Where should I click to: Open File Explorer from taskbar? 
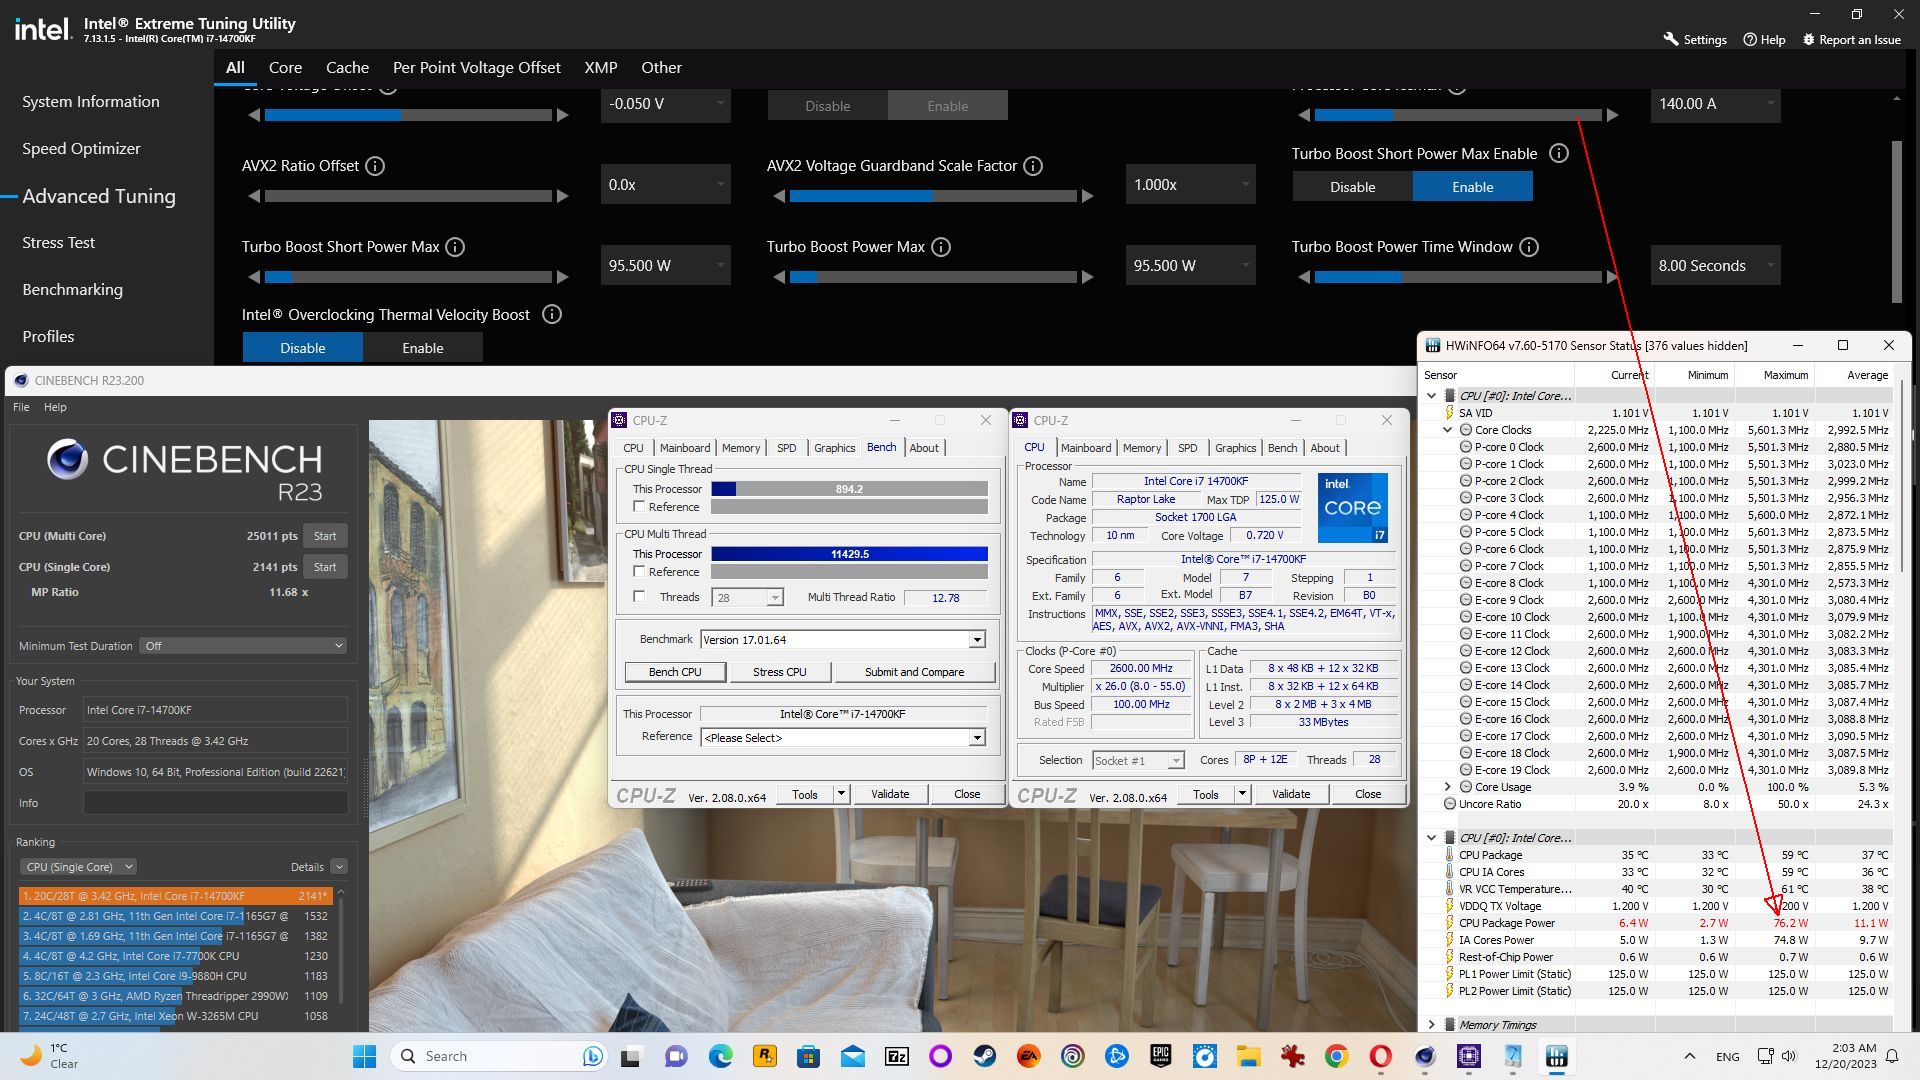tap(1248, 1056)
